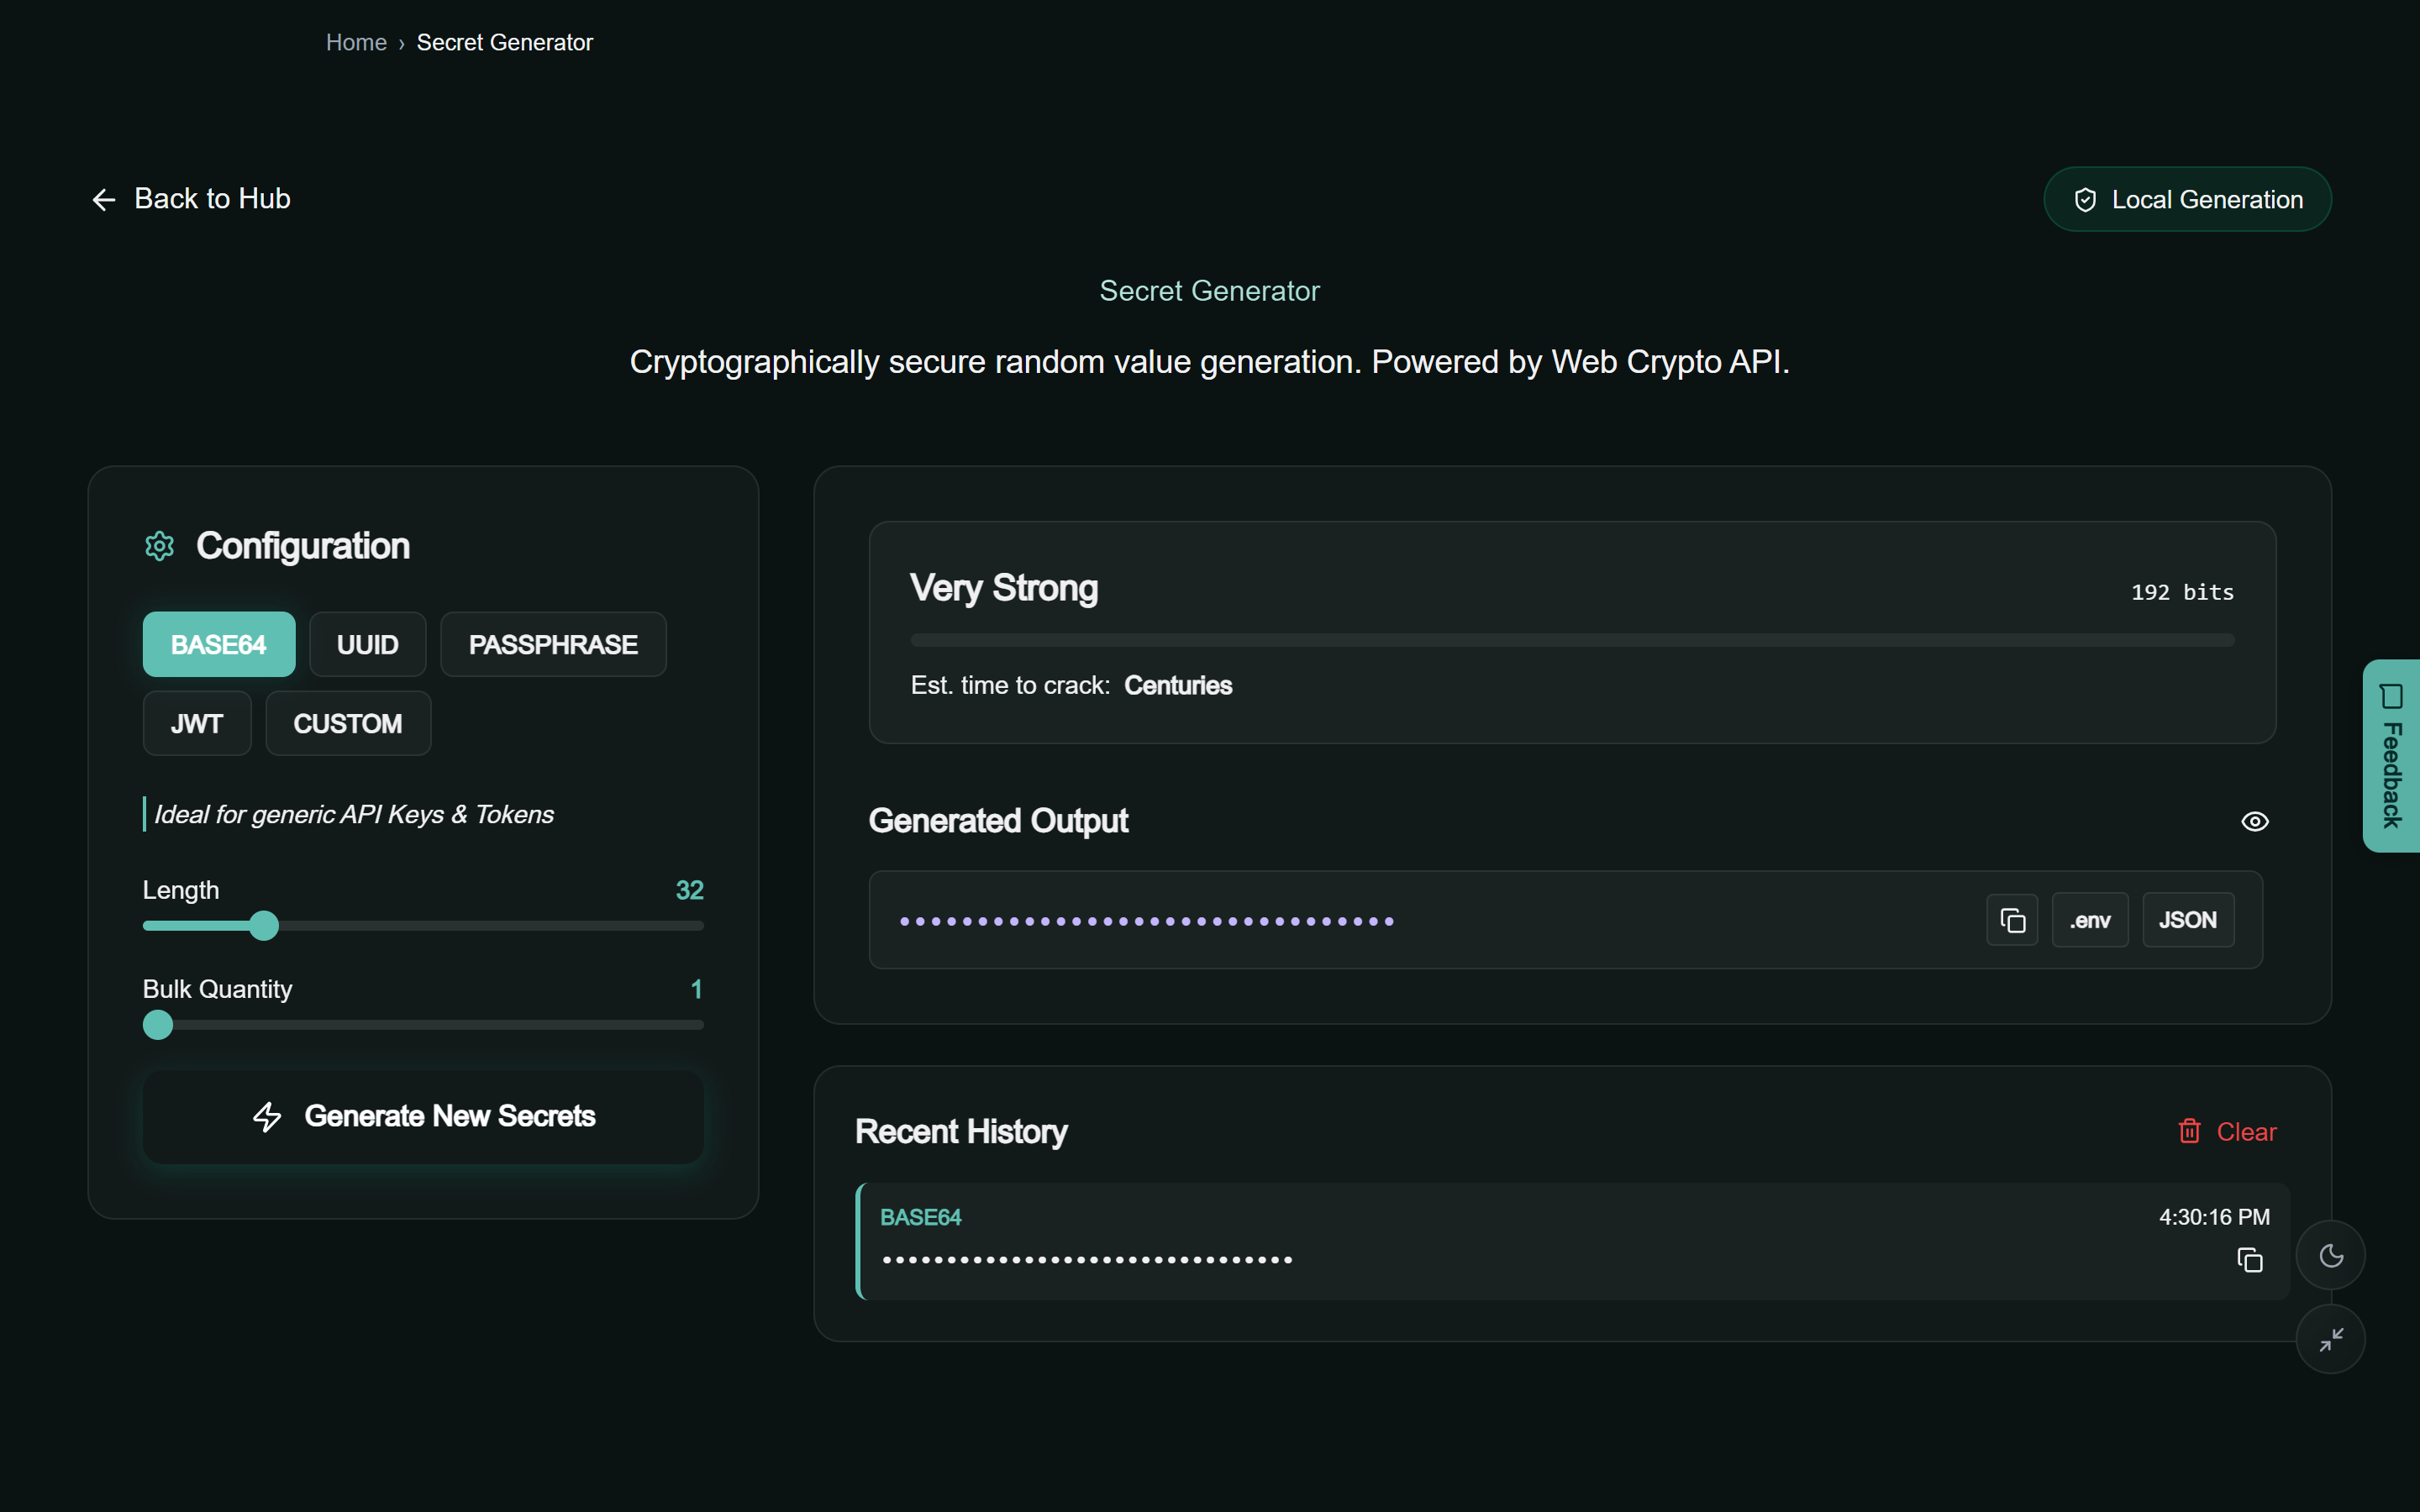Viewport: 2420px width, 1512px height.
Task: Click the BASE64 label in history entry
Action: tap(920, 1217)
